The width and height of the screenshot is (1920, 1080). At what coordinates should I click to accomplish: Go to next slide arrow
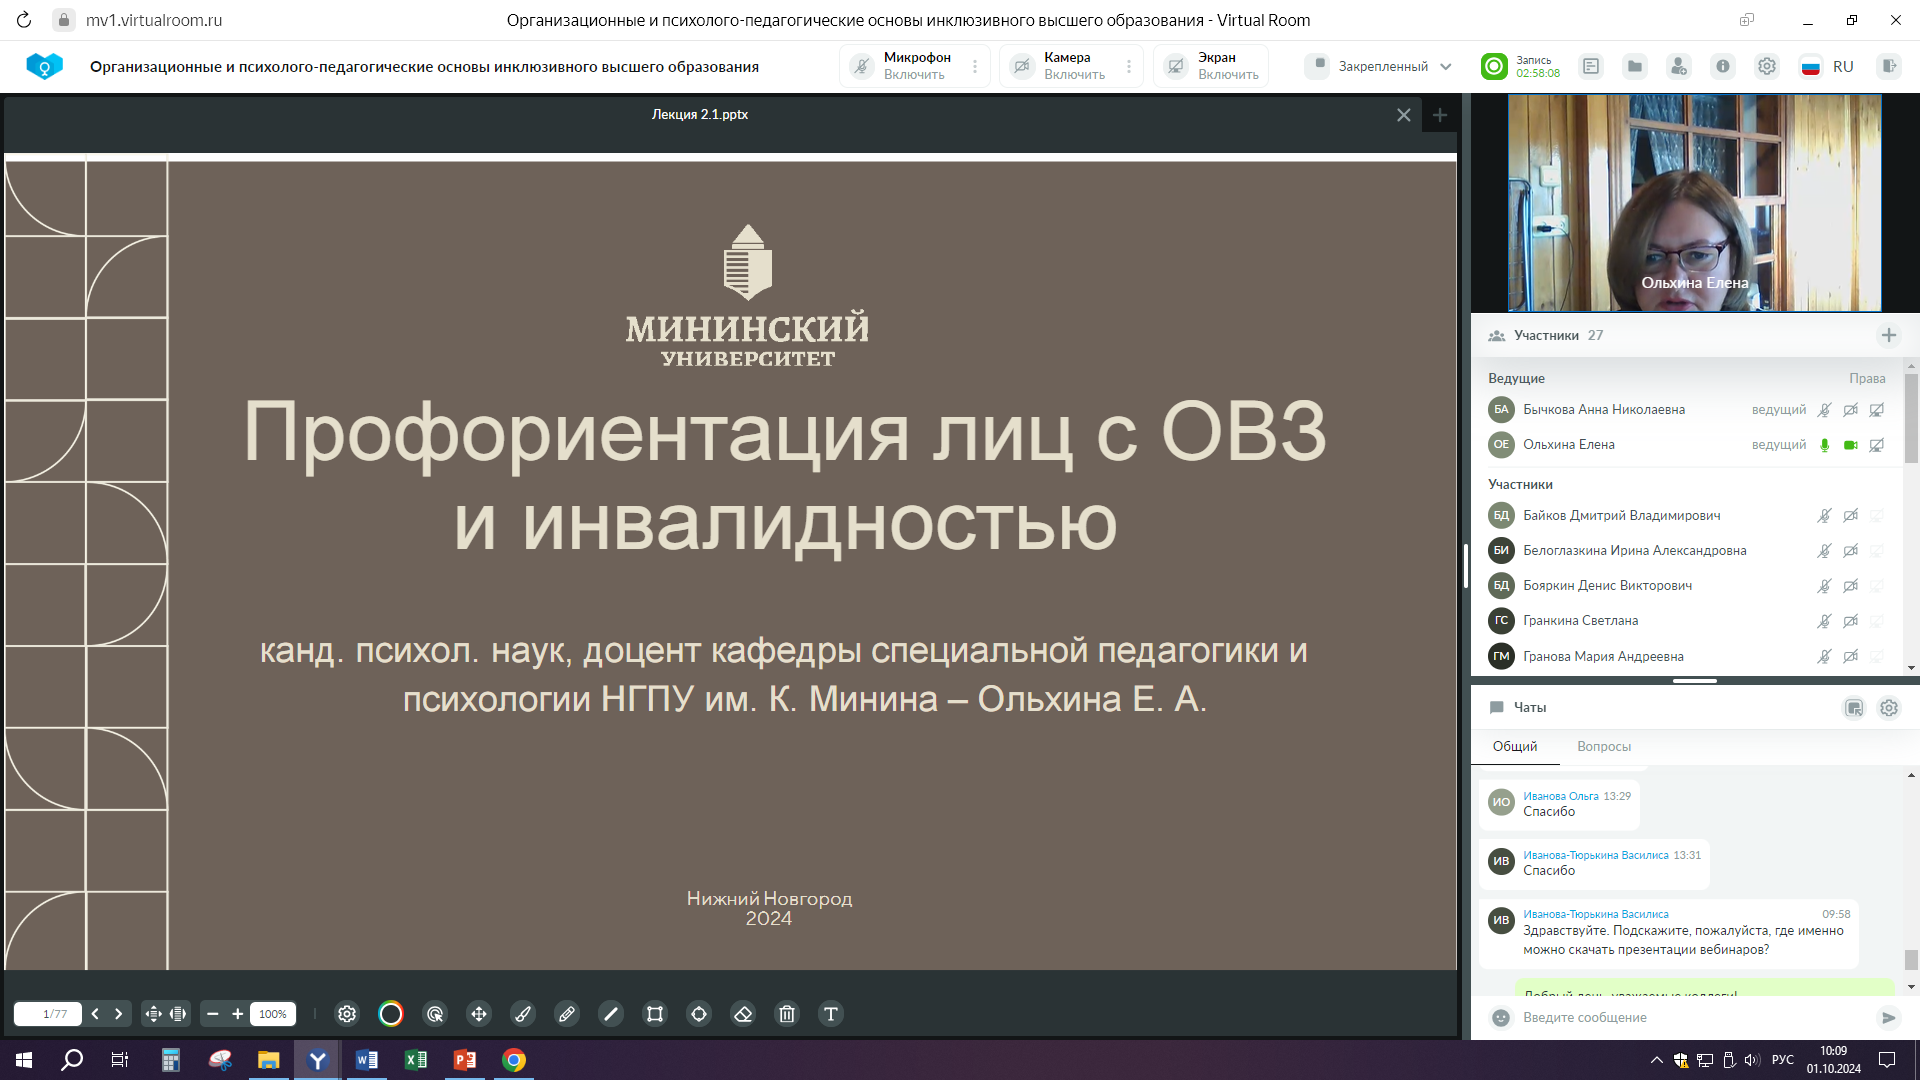(x=118, y=1014)
